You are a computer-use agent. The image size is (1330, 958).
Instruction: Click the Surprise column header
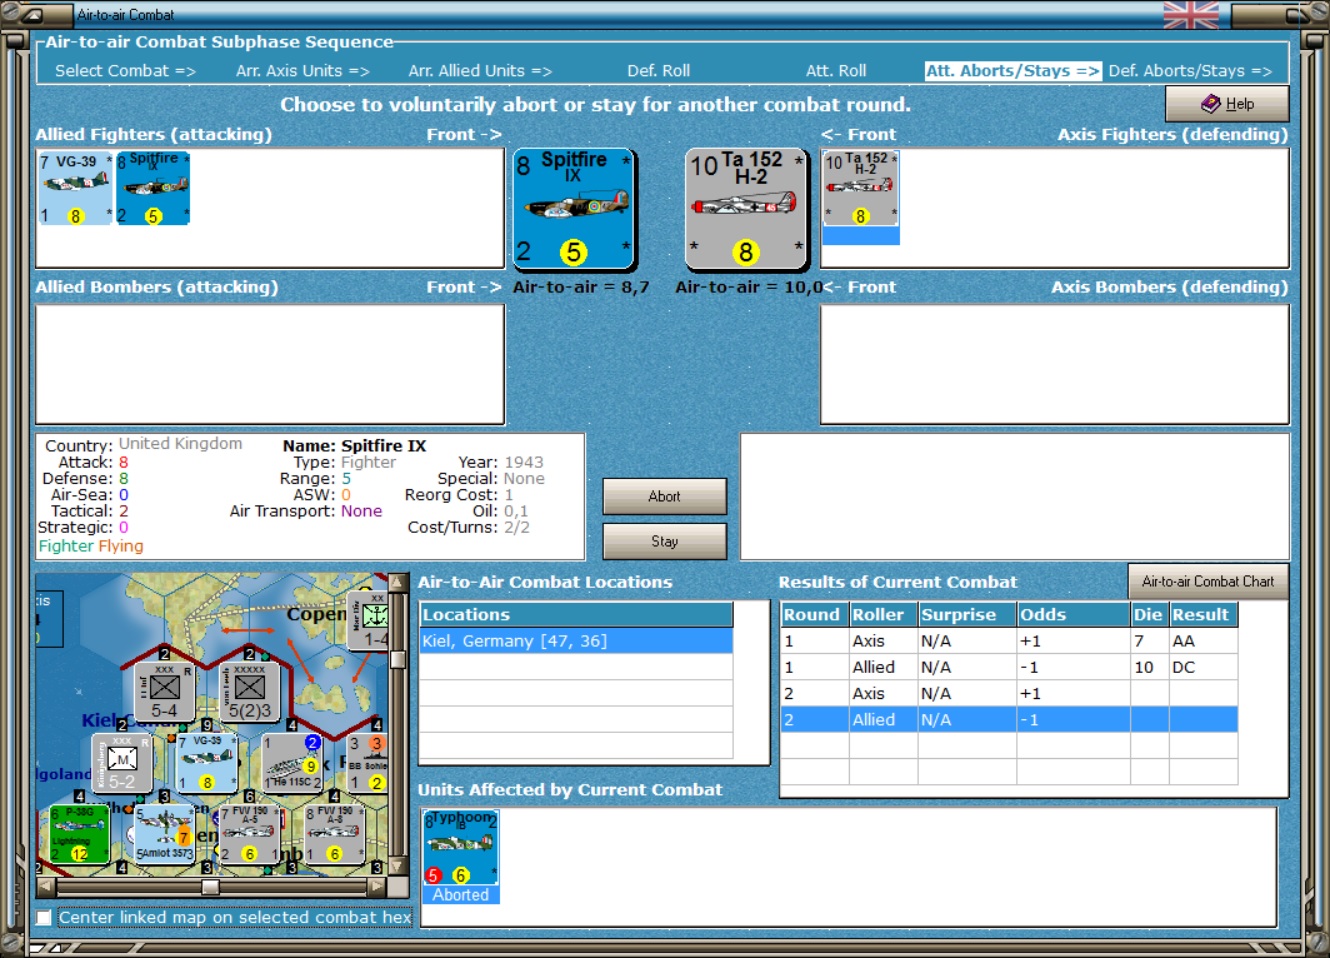coord(967,615)
